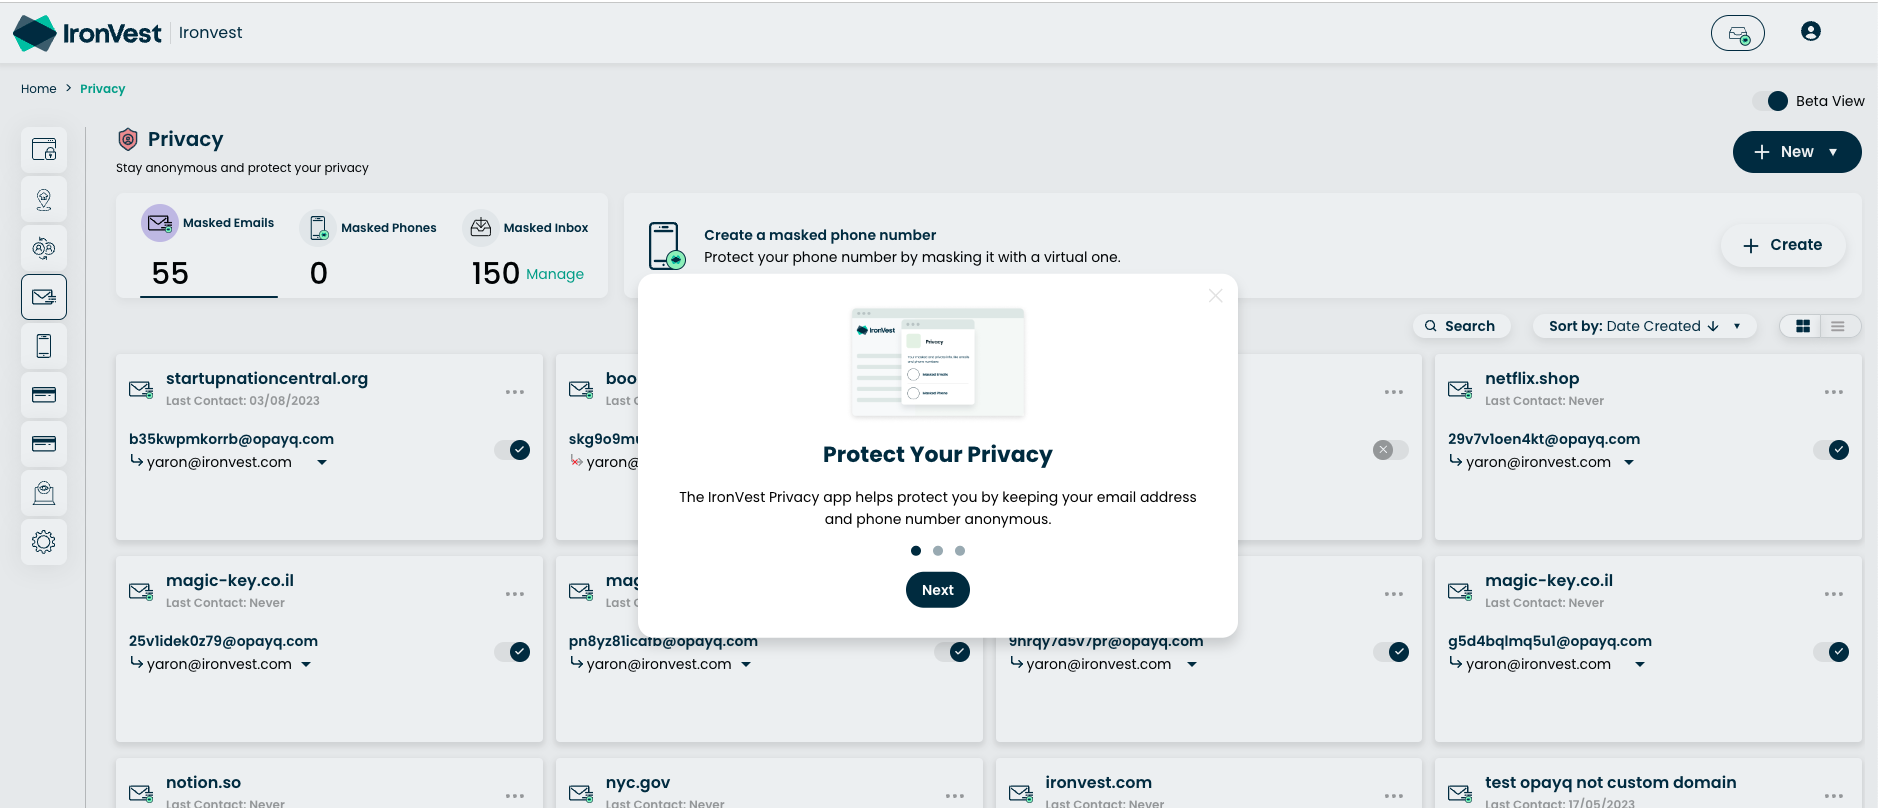
Task: Switch to grid view layout
Action: 1803,326
